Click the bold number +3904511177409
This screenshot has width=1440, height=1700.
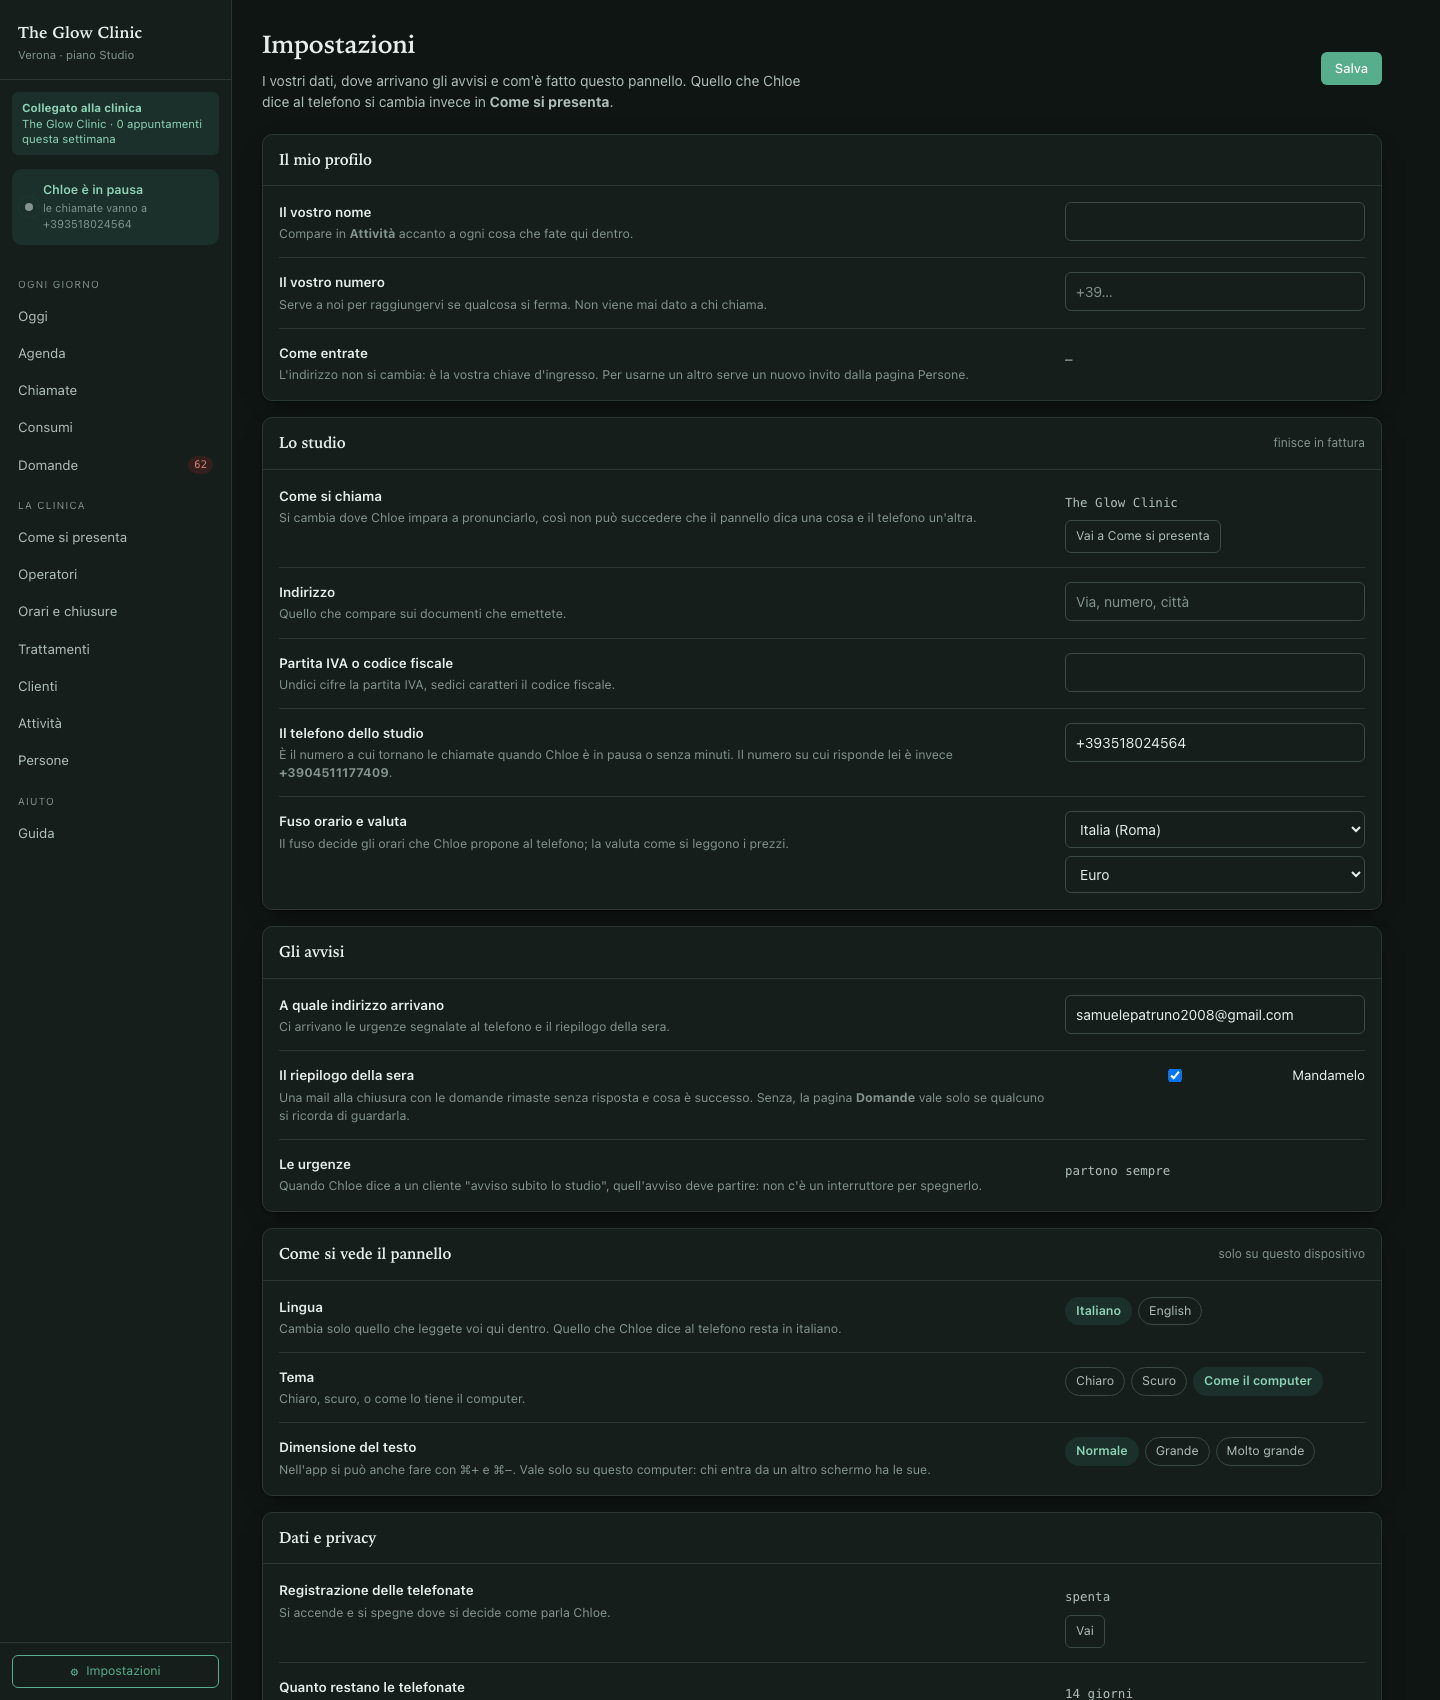(334, 773)
